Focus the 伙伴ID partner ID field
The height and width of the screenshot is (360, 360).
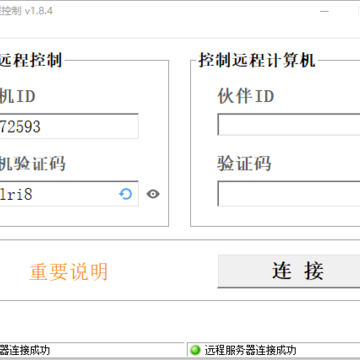pos(289,124)
